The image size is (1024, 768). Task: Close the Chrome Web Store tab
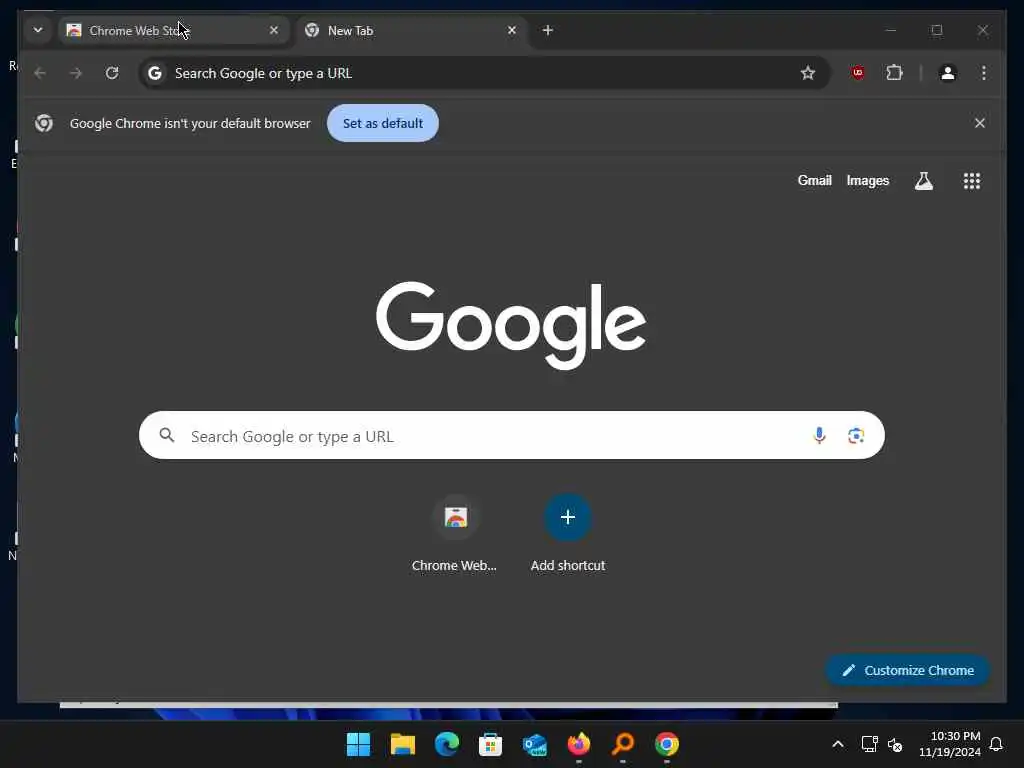tap(274, 30)
